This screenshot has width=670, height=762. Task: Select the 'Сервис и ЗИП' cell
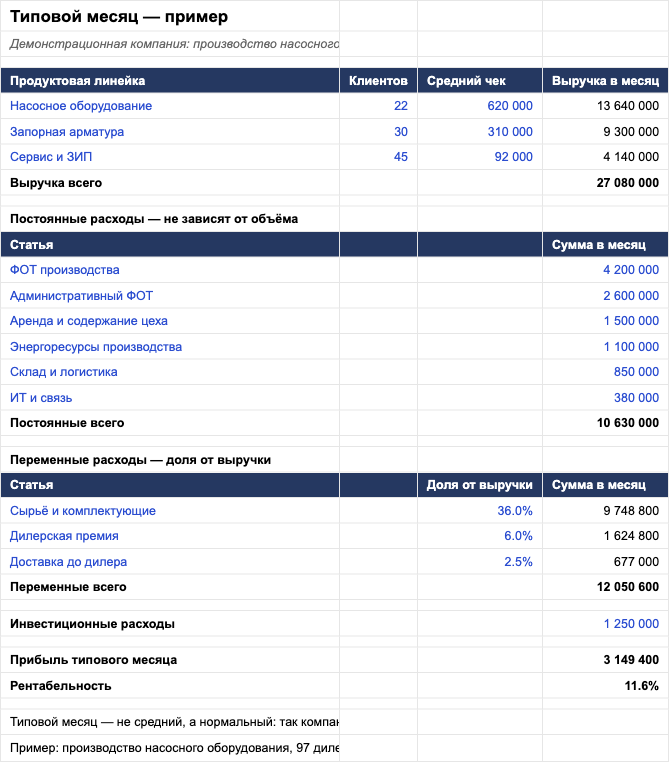pos(170,157)
